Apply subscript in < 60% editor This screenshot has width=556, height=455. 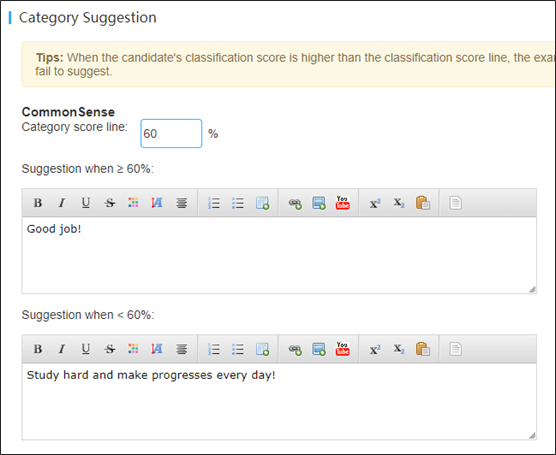tap(399, 349)
